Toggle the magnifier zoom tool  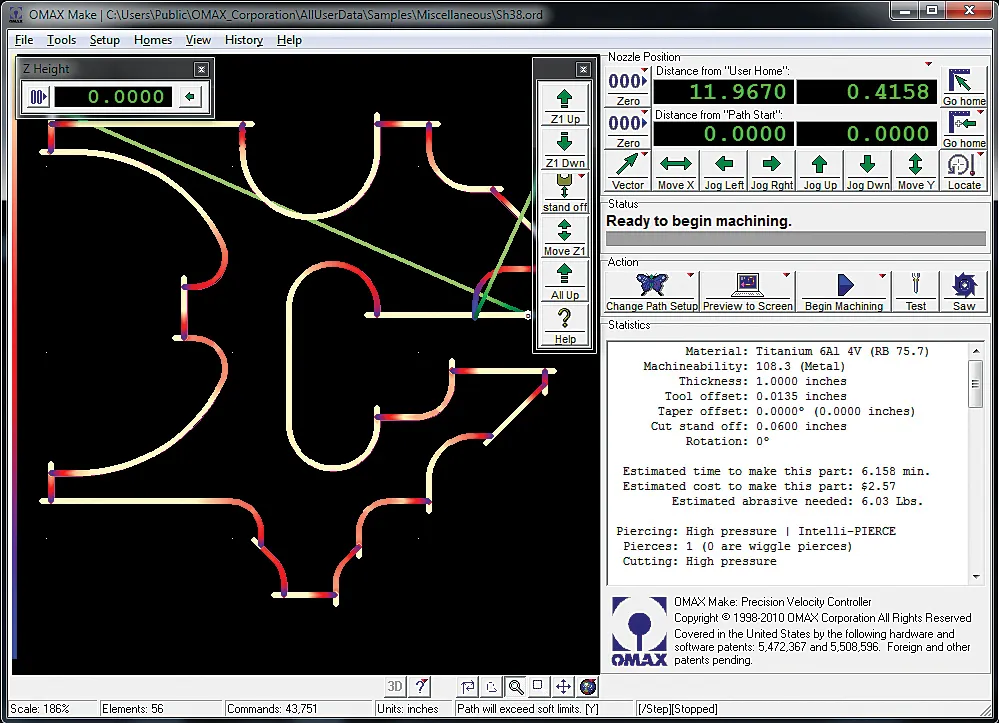click(x=515, y=687)
